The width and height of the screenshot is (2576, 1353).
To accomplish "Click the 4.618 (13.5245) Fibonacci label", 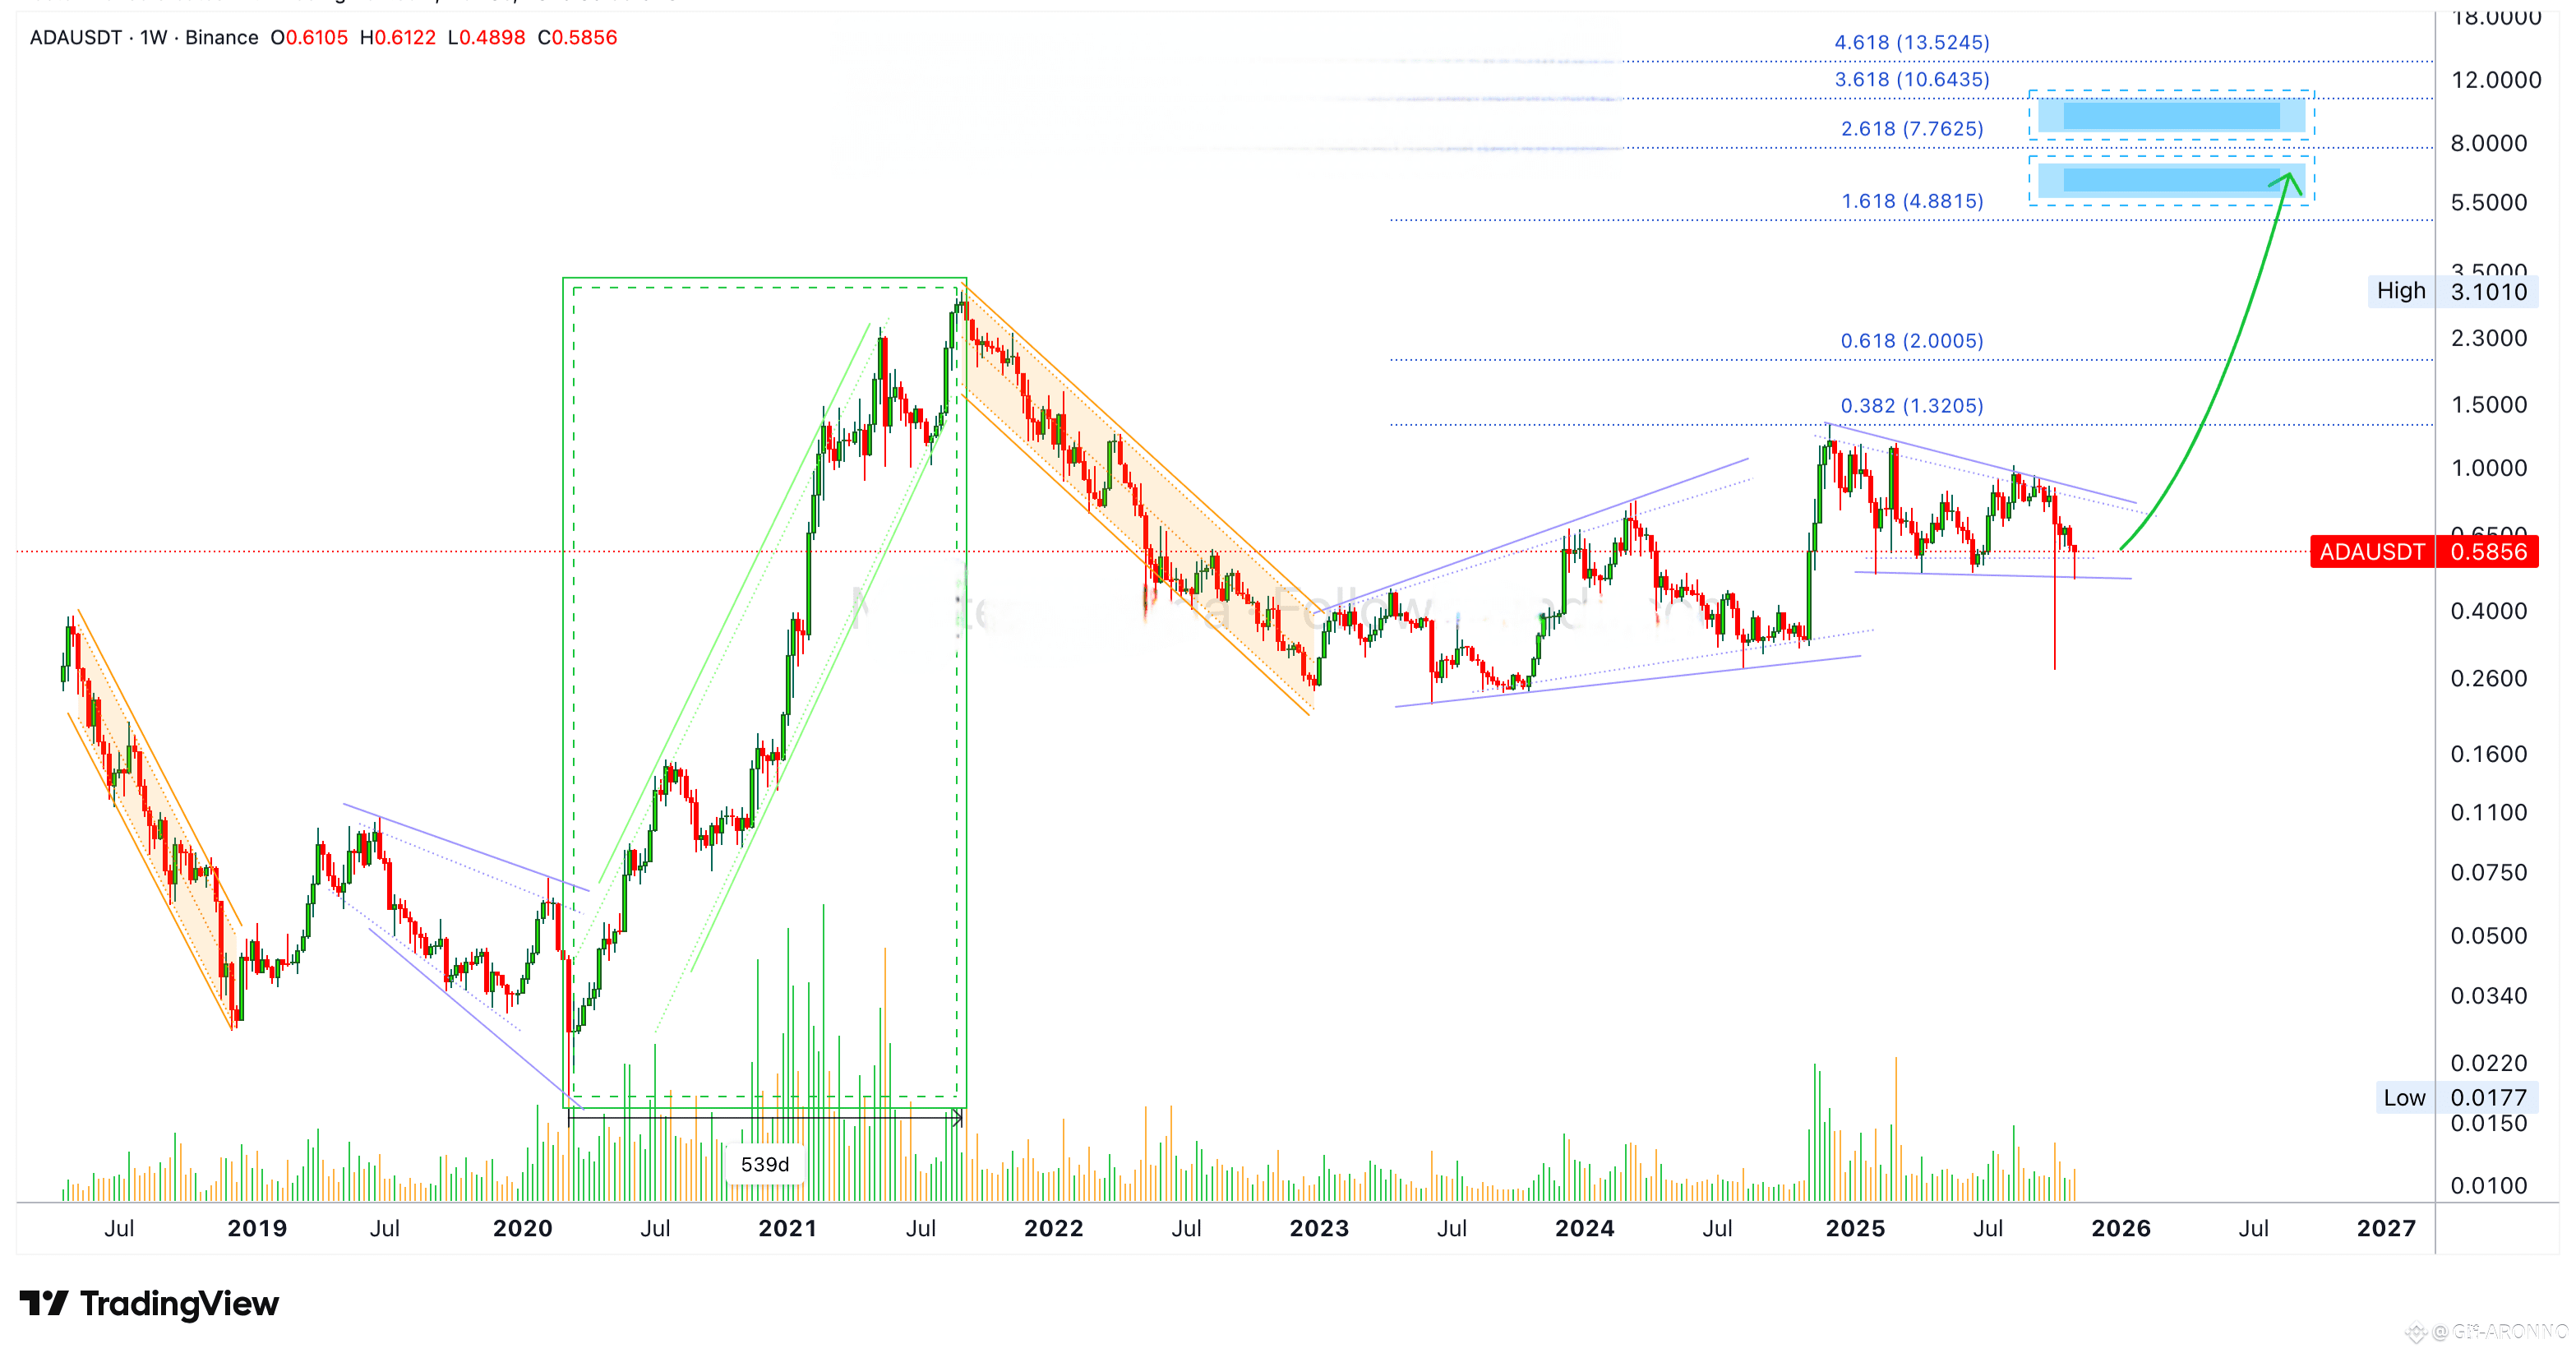I will [1911, 42].
